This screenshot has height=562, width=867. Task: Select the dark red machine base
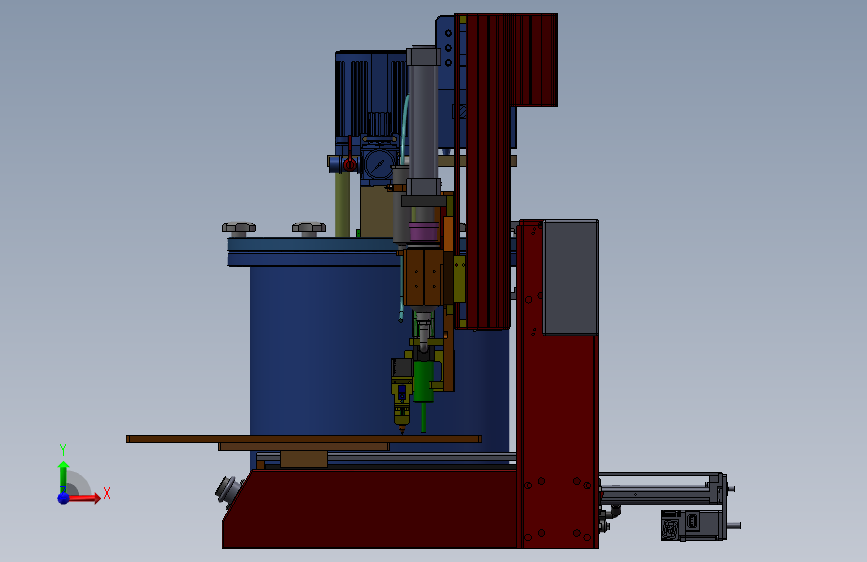click(x=370, y=509)
